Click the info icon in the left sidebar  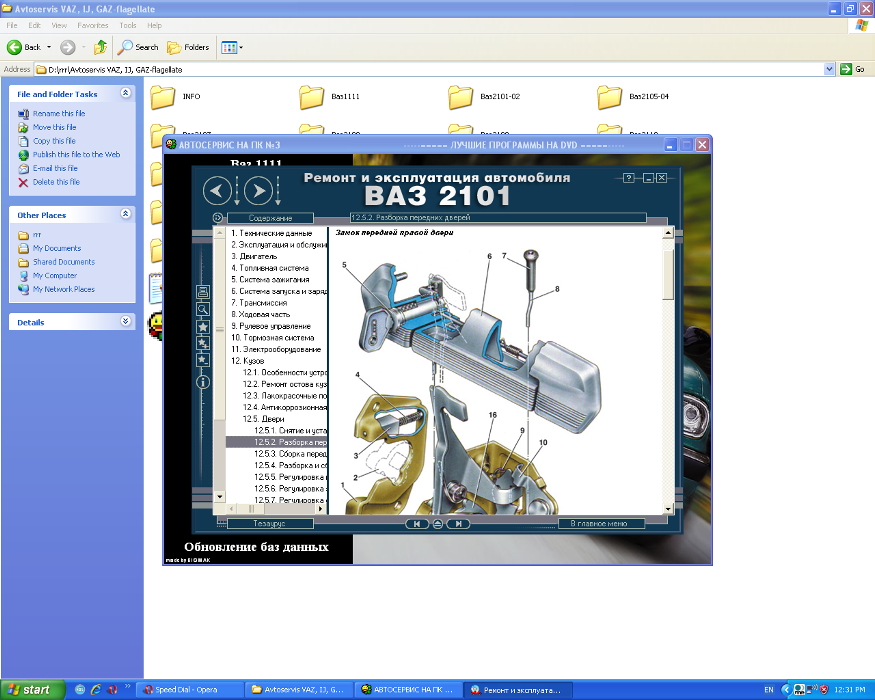point(203,381)
